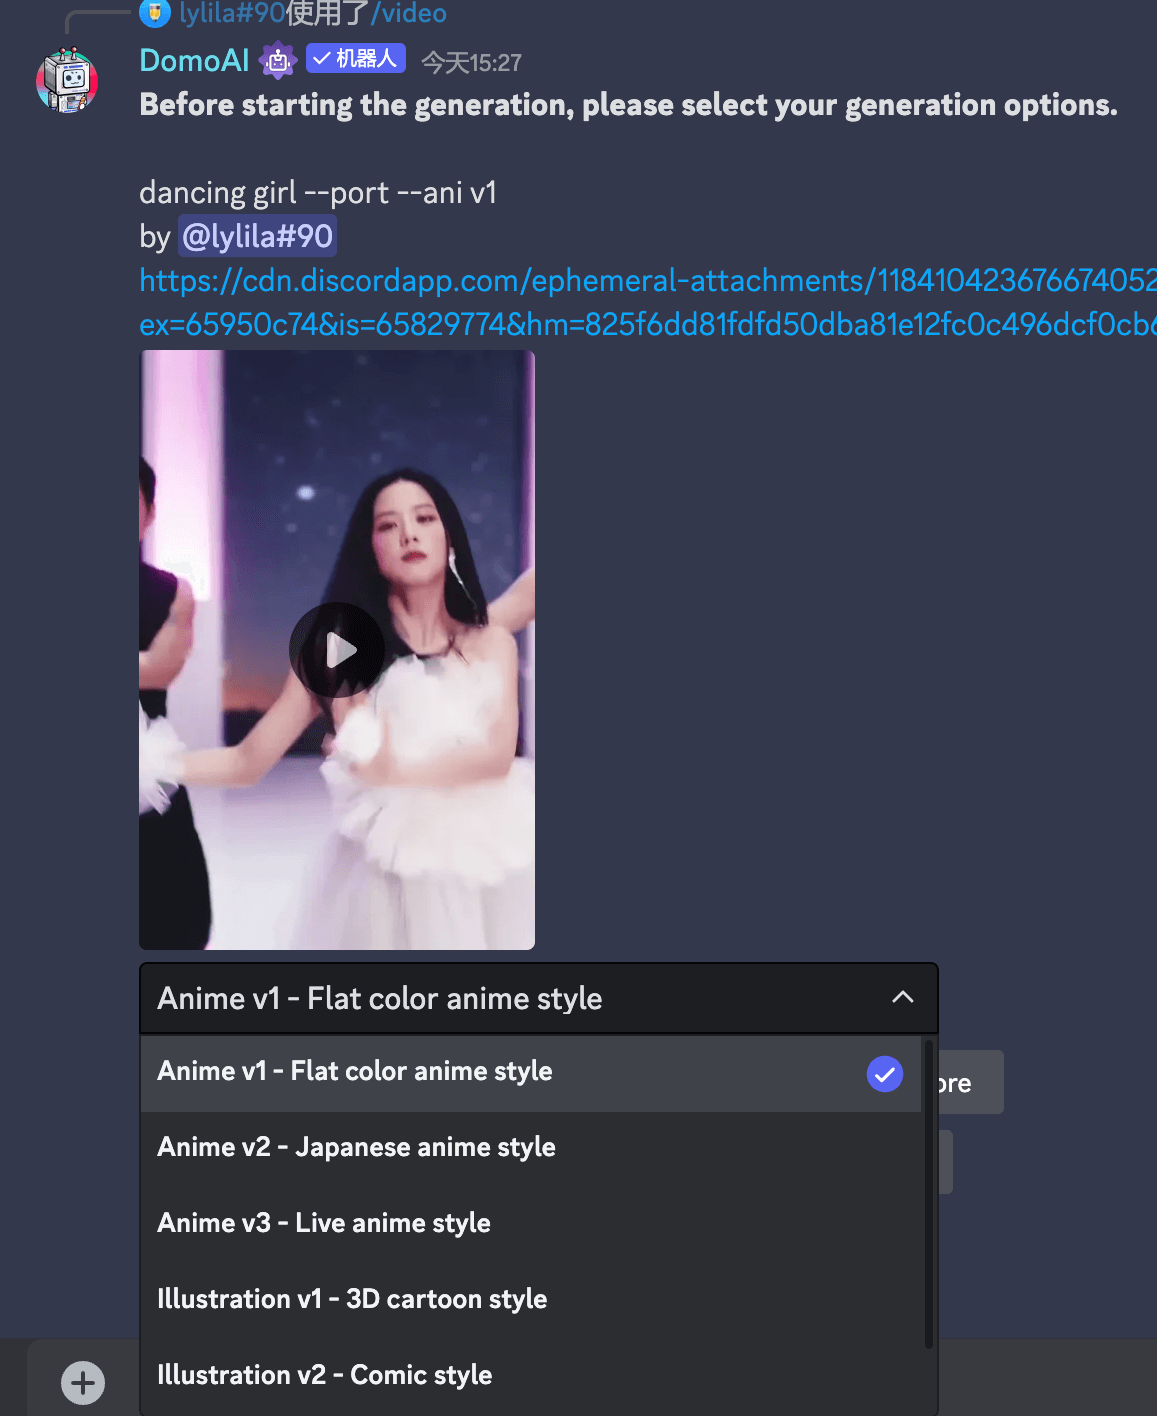Pick Illustration v1 - 3D cartoon style
Viewport: 1157px width, 1416px height.
pyautogui.click(x=352, y=1300)
